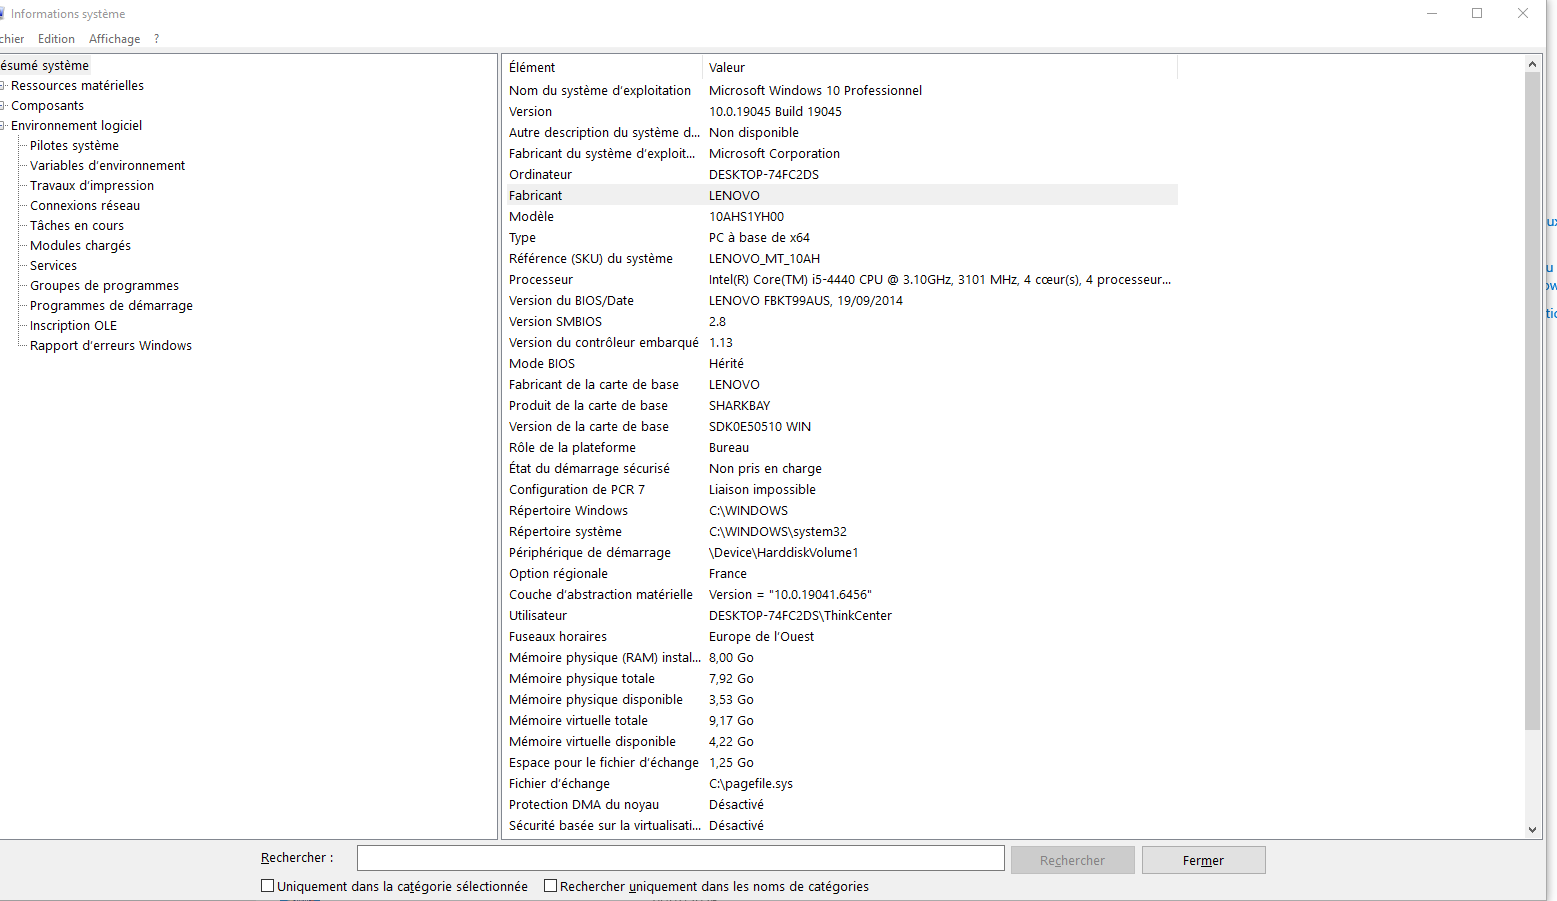Select the Mémoire physique totale row
The width and height of the screenshot is (1557, 901).
840,678
